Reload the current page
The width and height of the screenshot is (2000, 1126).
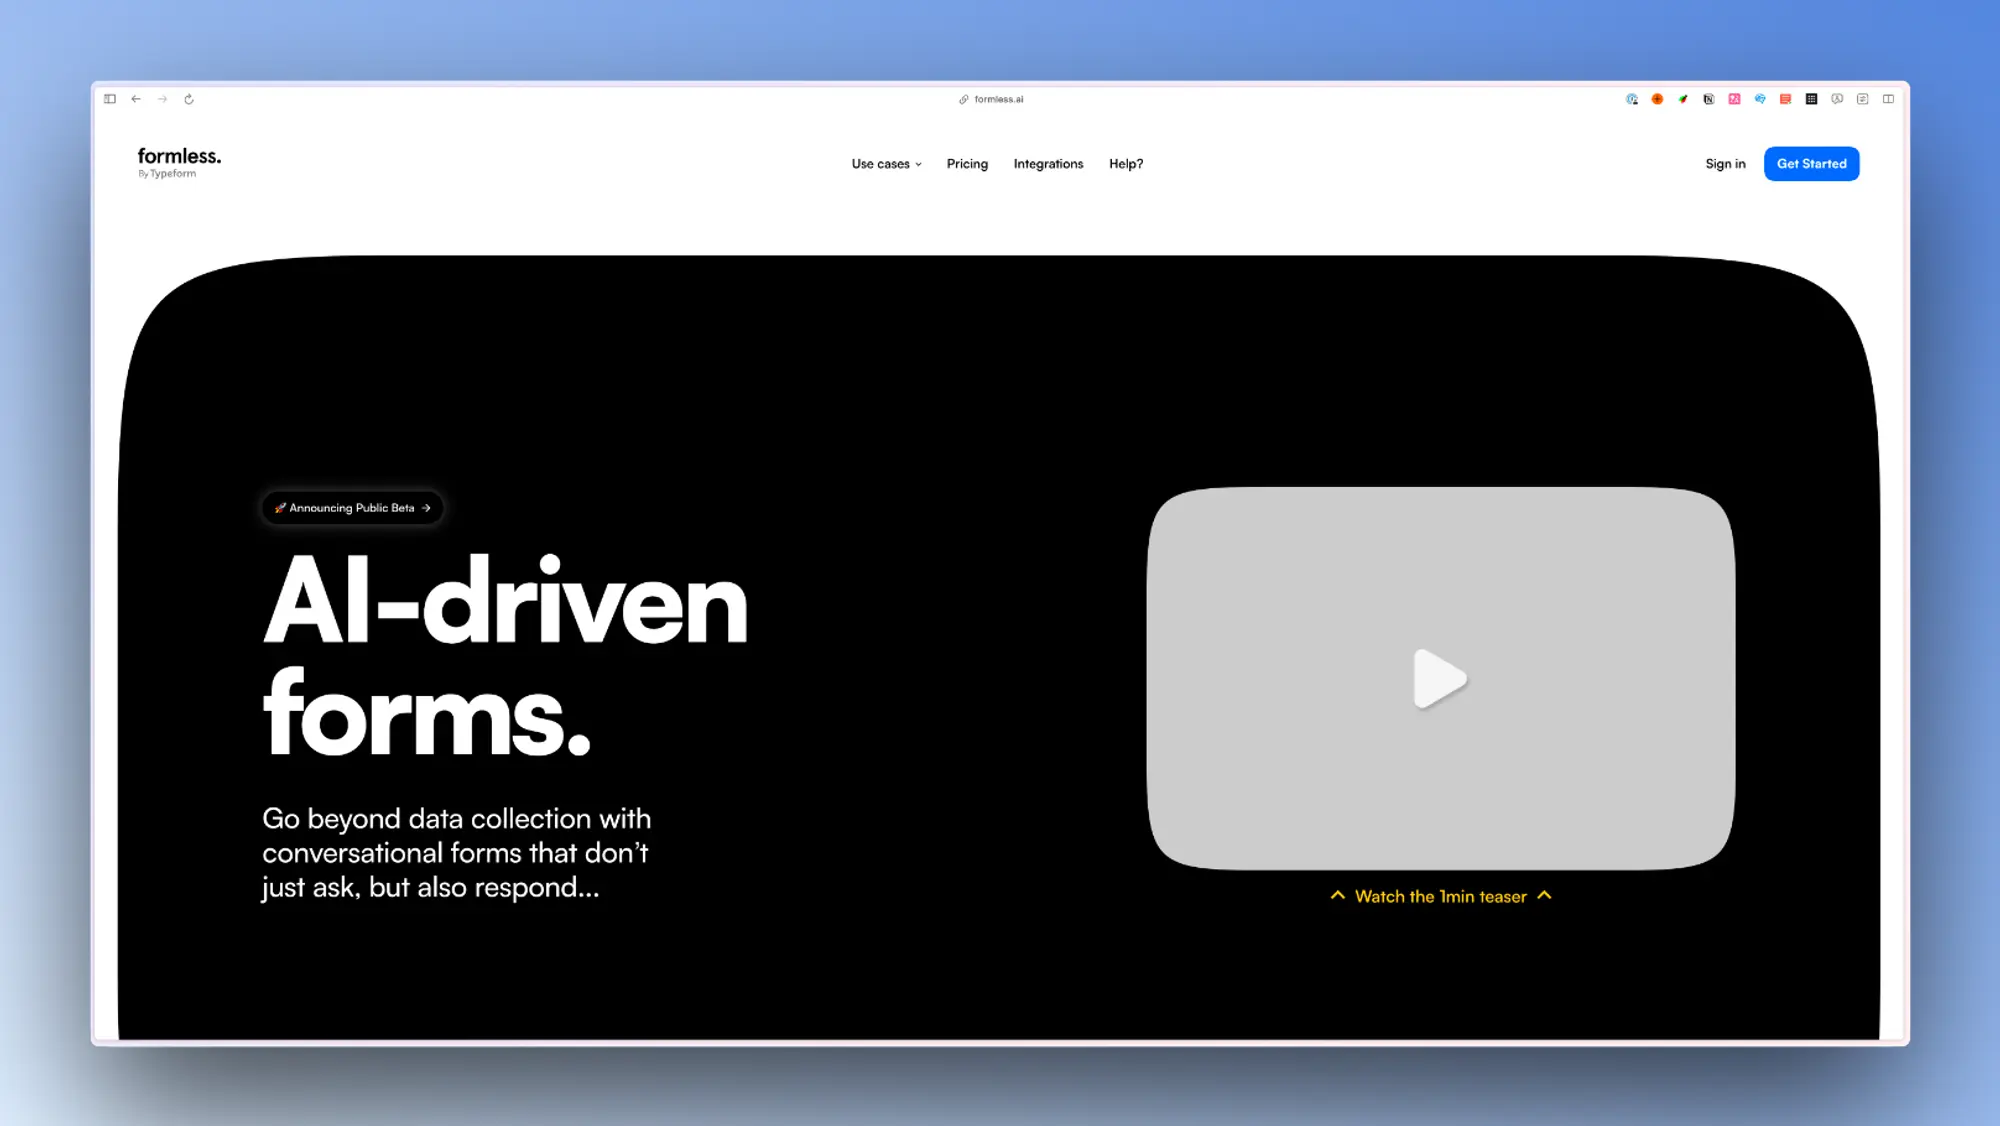click(x=189, y=99)
